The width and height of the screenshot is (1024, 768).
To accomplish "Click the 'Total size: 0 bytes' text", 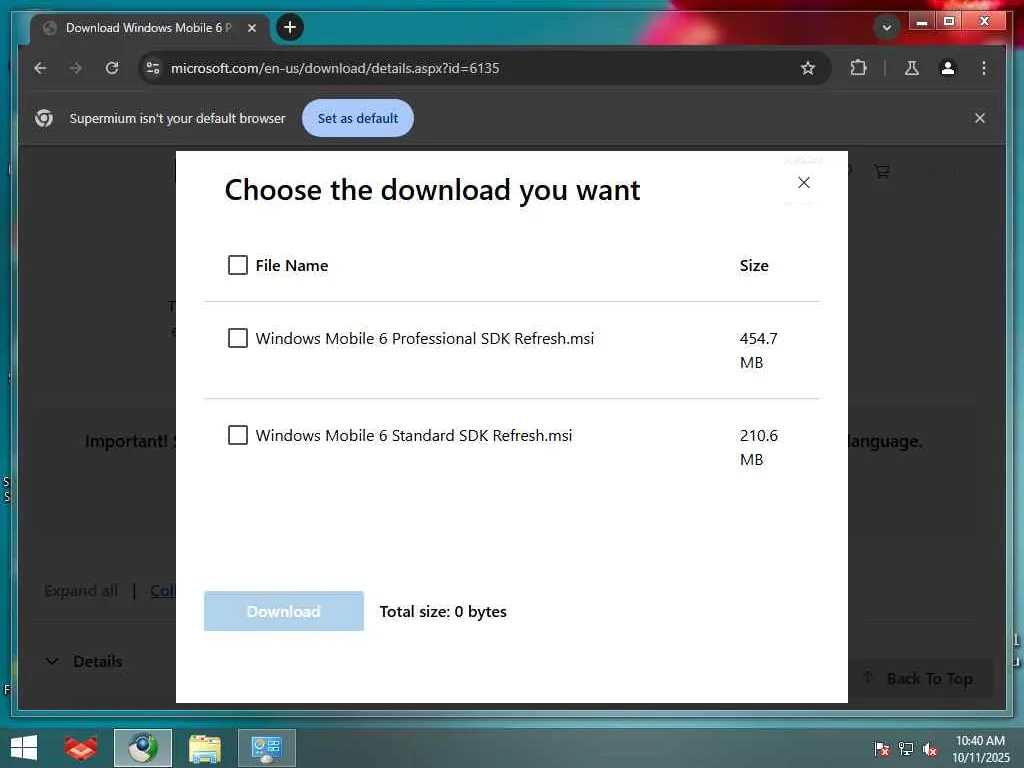I will tap(443, 611).
